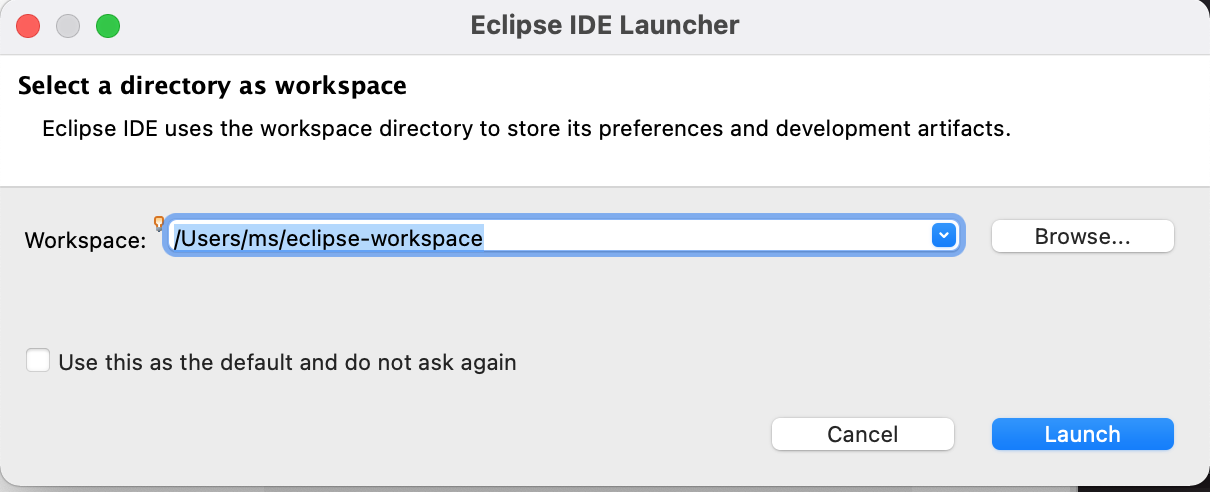The width and height of the screenshot is (1210, 492).
Task: Toggle default via do not ask again label
Action: (288, 362)
